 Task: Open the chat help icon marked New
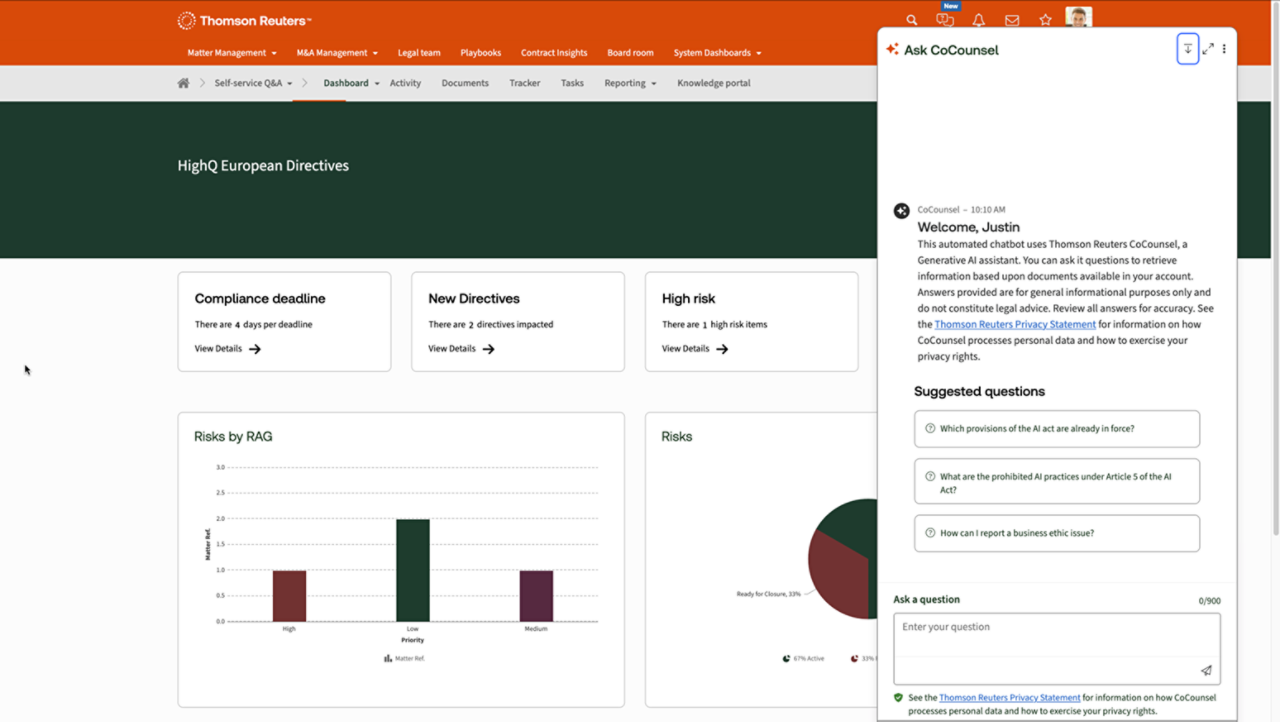pyautogui.click(x=945, y=20)
